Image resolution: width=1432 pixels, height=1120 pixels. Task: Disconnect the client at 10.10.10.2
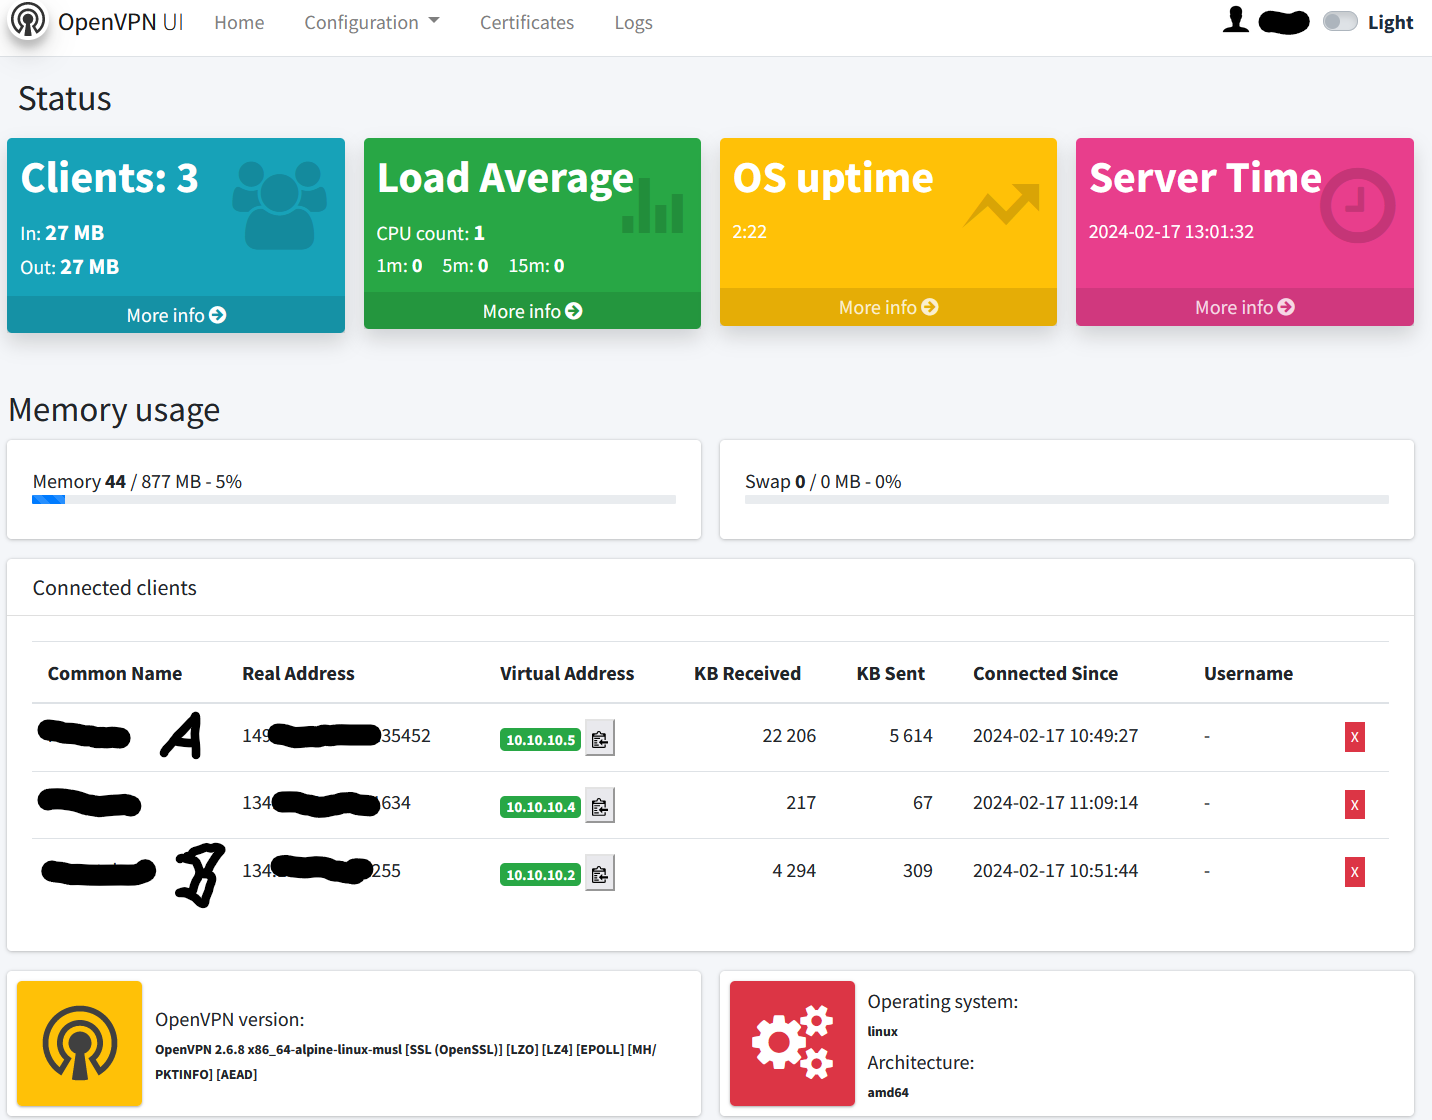point(1355,872)
